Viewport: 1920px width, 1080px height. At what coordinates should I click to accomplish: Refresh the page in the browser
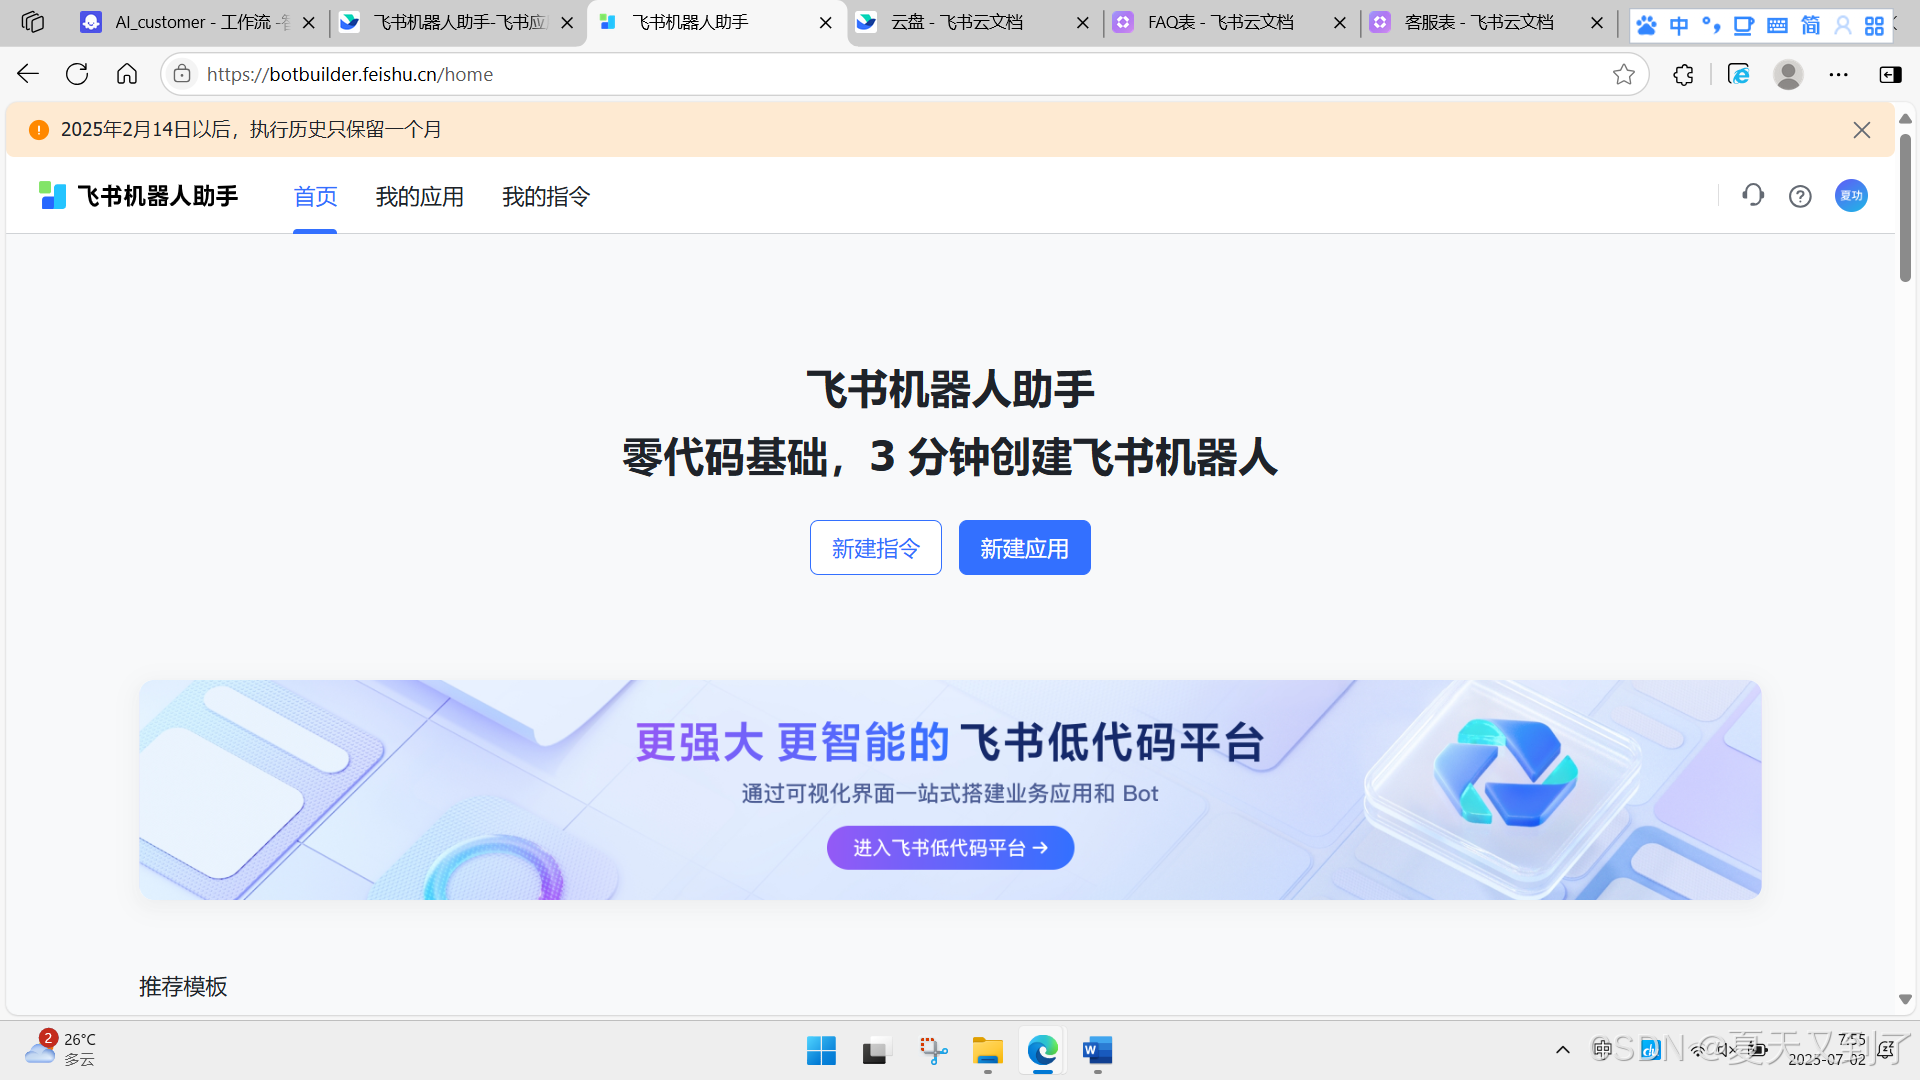[x=77, y=74]
